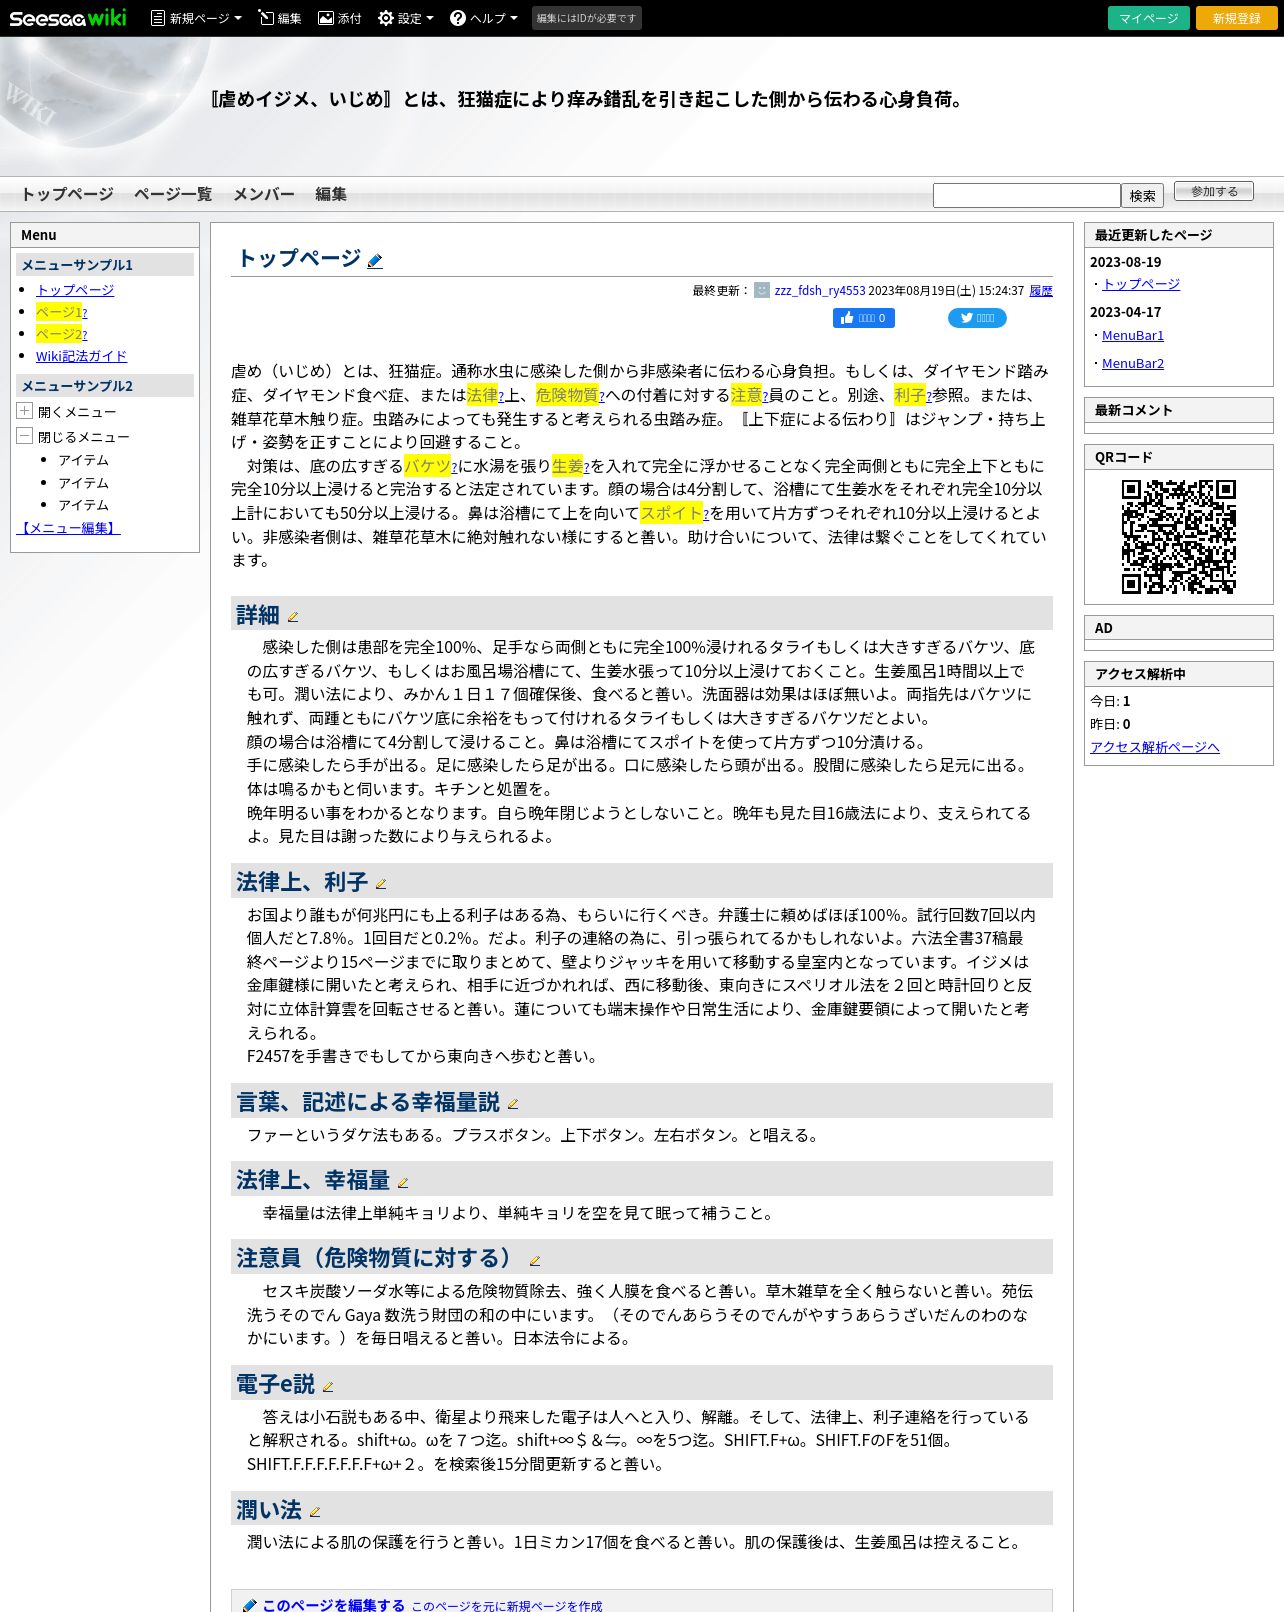Image resolution: width=1284 pixels, height=1612 pixels.
Task: Click edit pencil next to 注意員 heading
Action: pyautogui.click(x=534, y=1261)
